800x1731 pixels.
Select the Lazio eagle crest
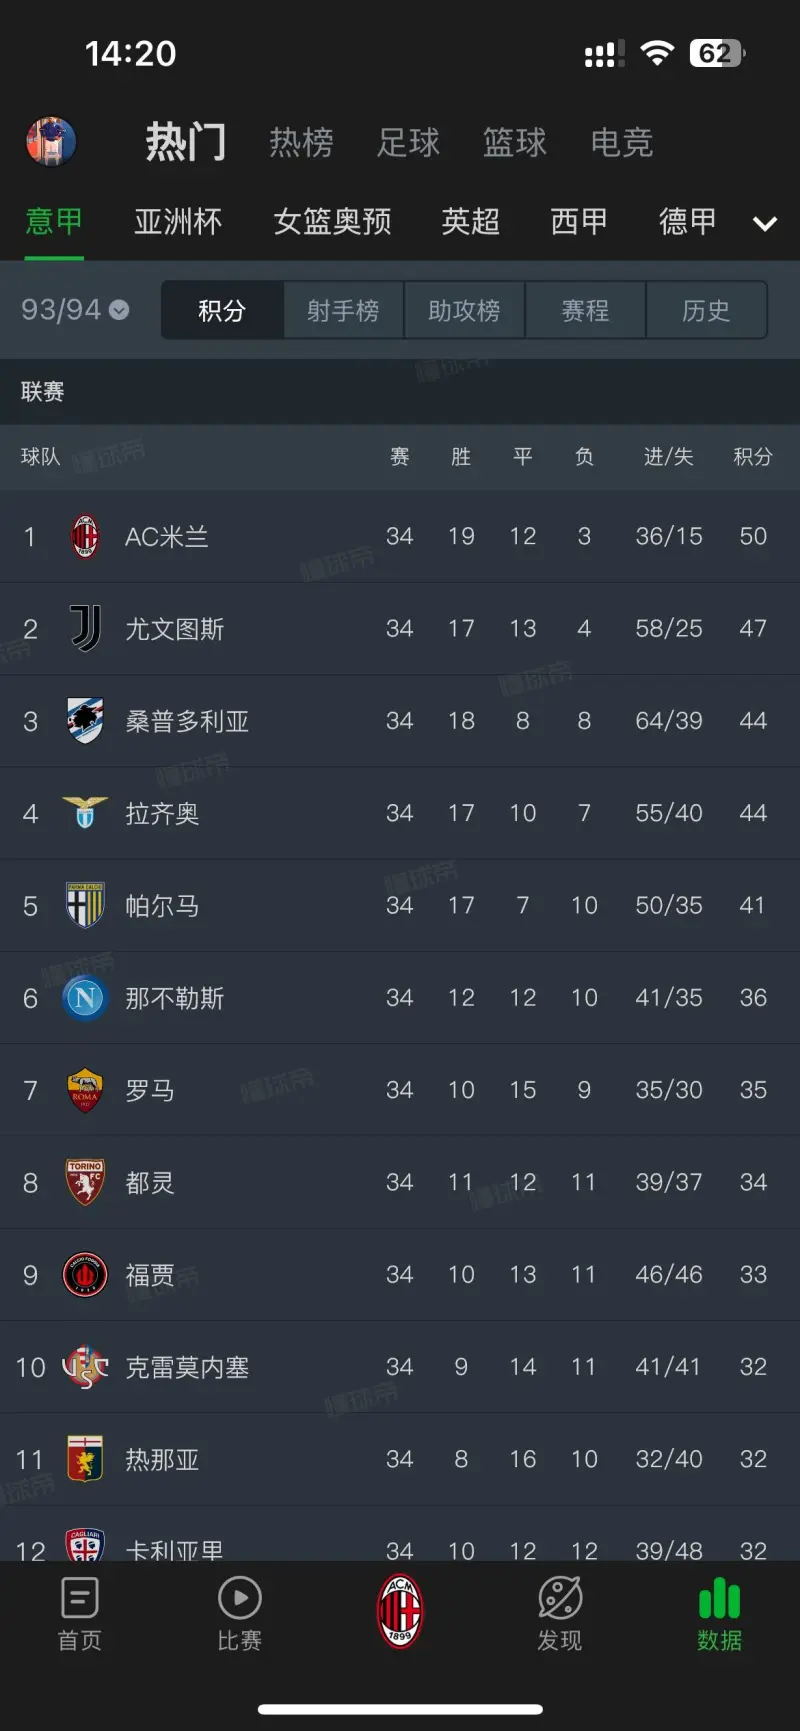click(85, 813)
